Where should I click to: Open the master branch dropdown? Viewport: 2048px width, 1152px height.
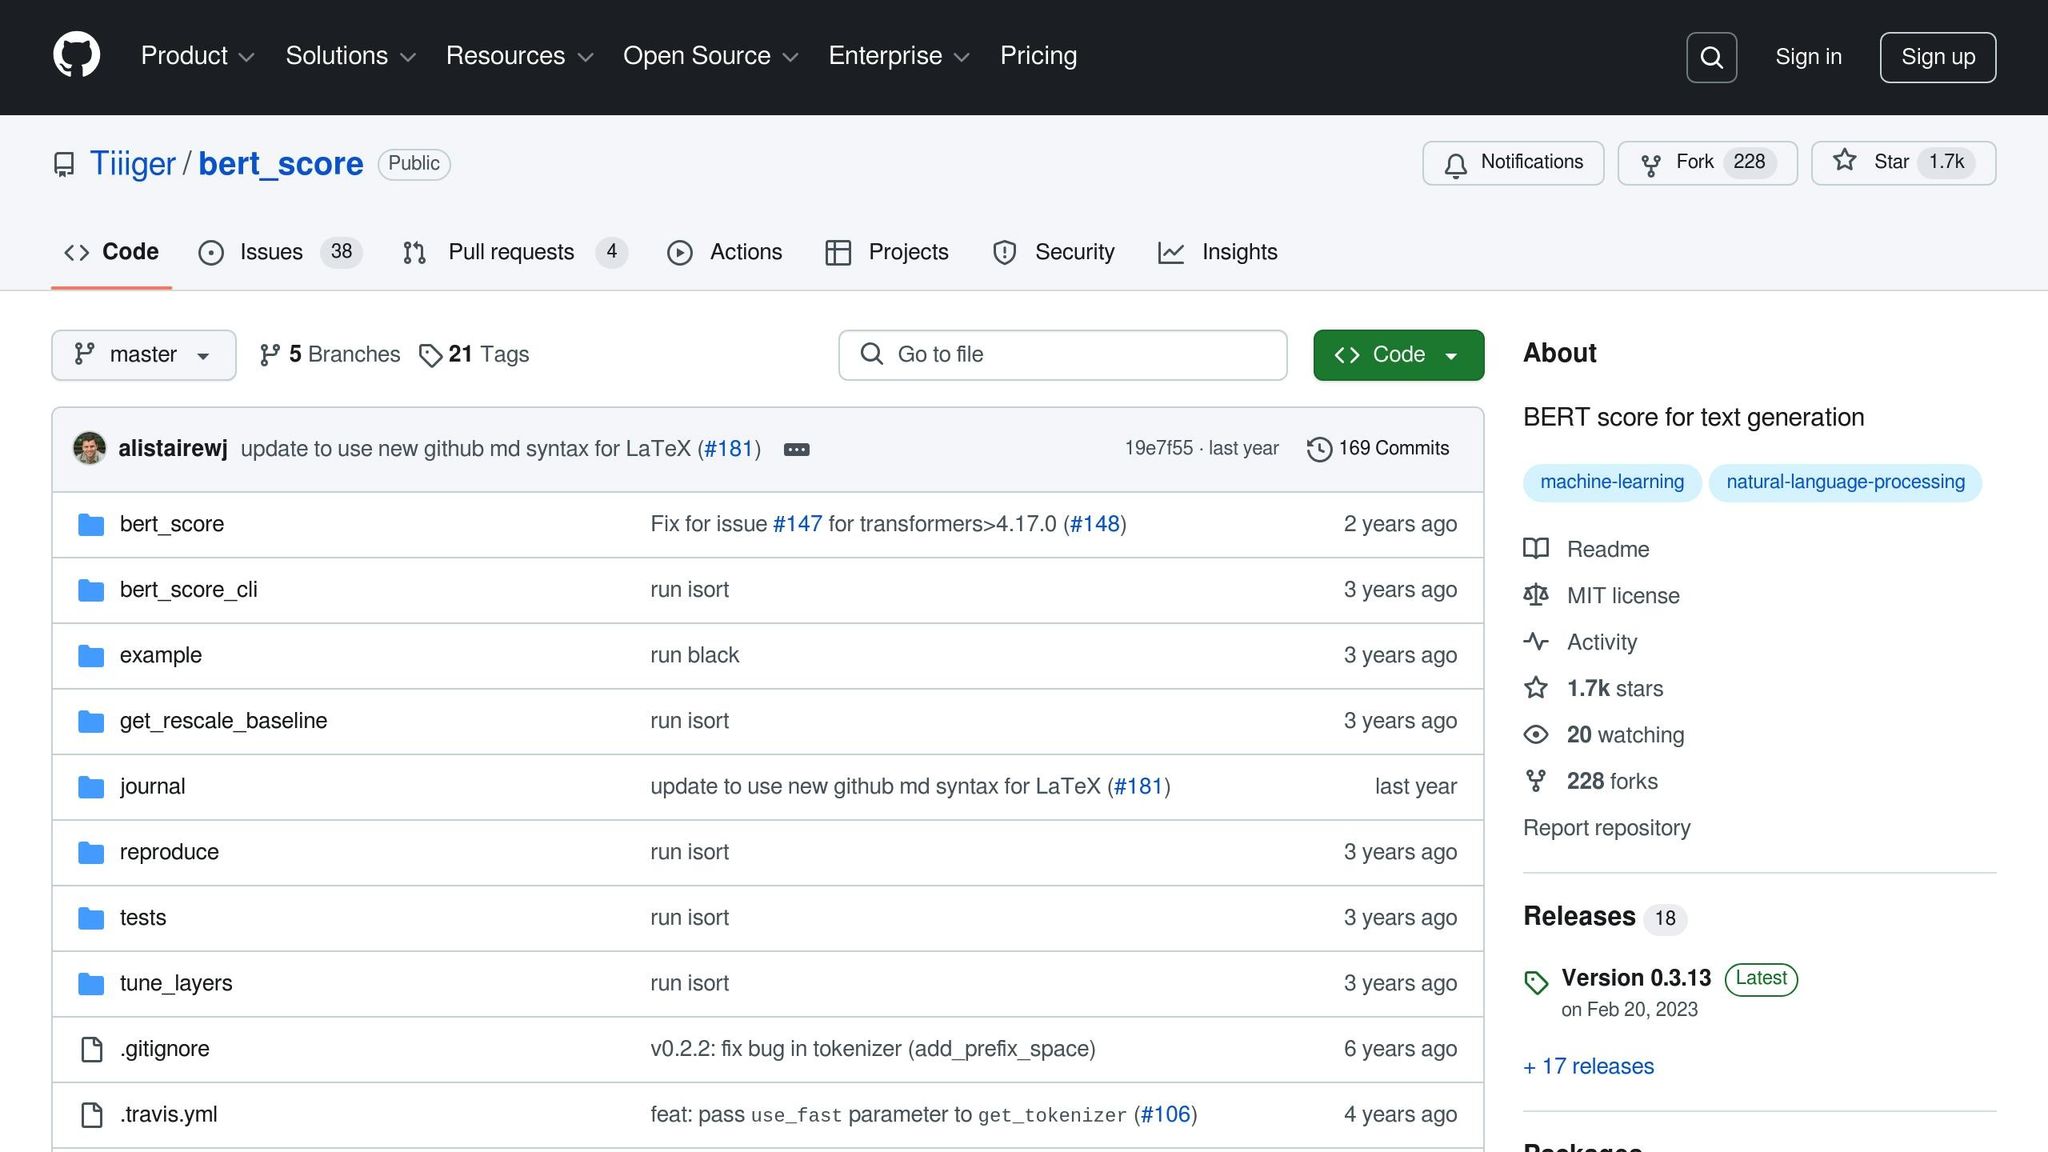[143, 355]
